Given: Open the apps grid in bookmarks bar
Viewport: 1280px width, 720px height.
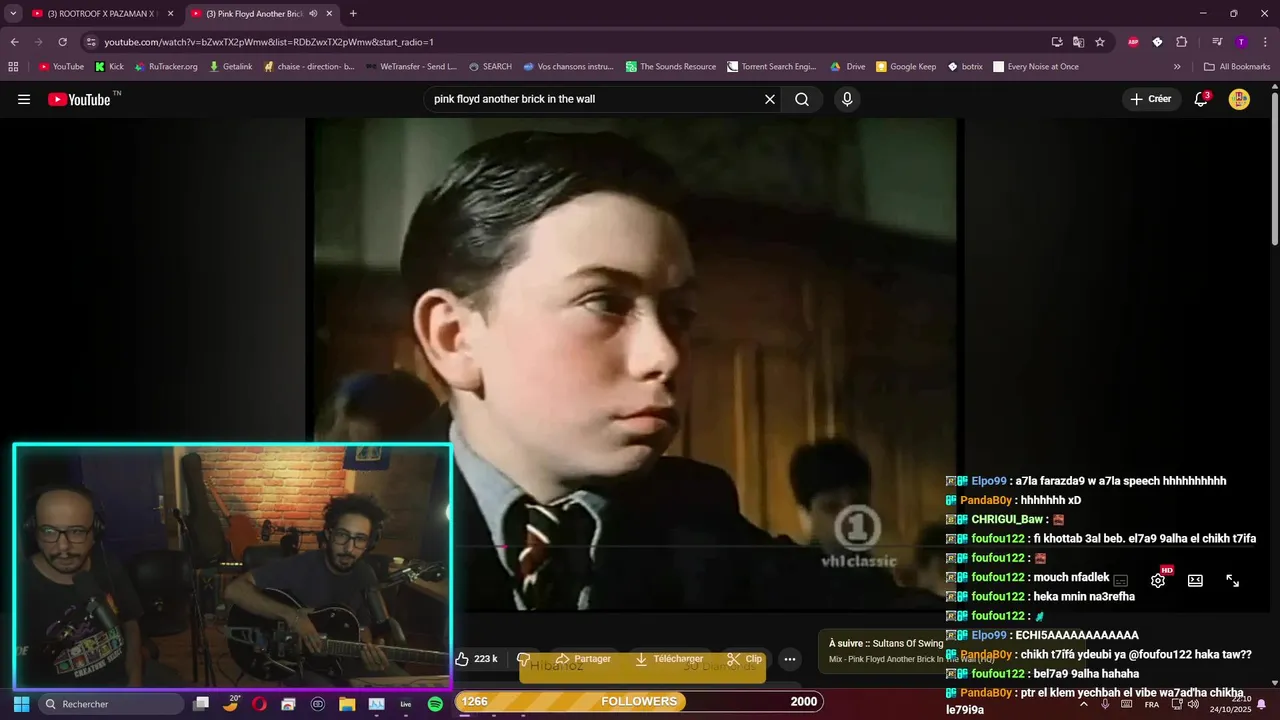Looking at the screenshot, I should 13,67.
